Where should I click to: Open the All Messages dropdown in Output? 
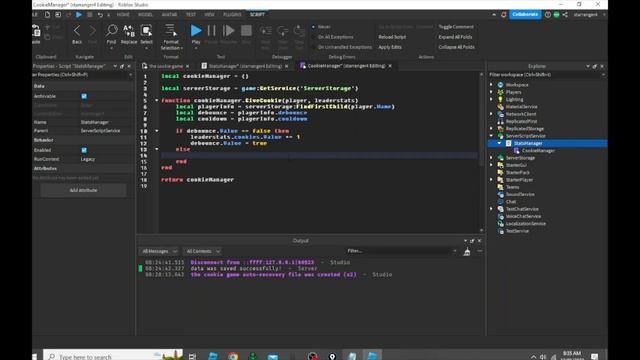[x=159, y=251]
